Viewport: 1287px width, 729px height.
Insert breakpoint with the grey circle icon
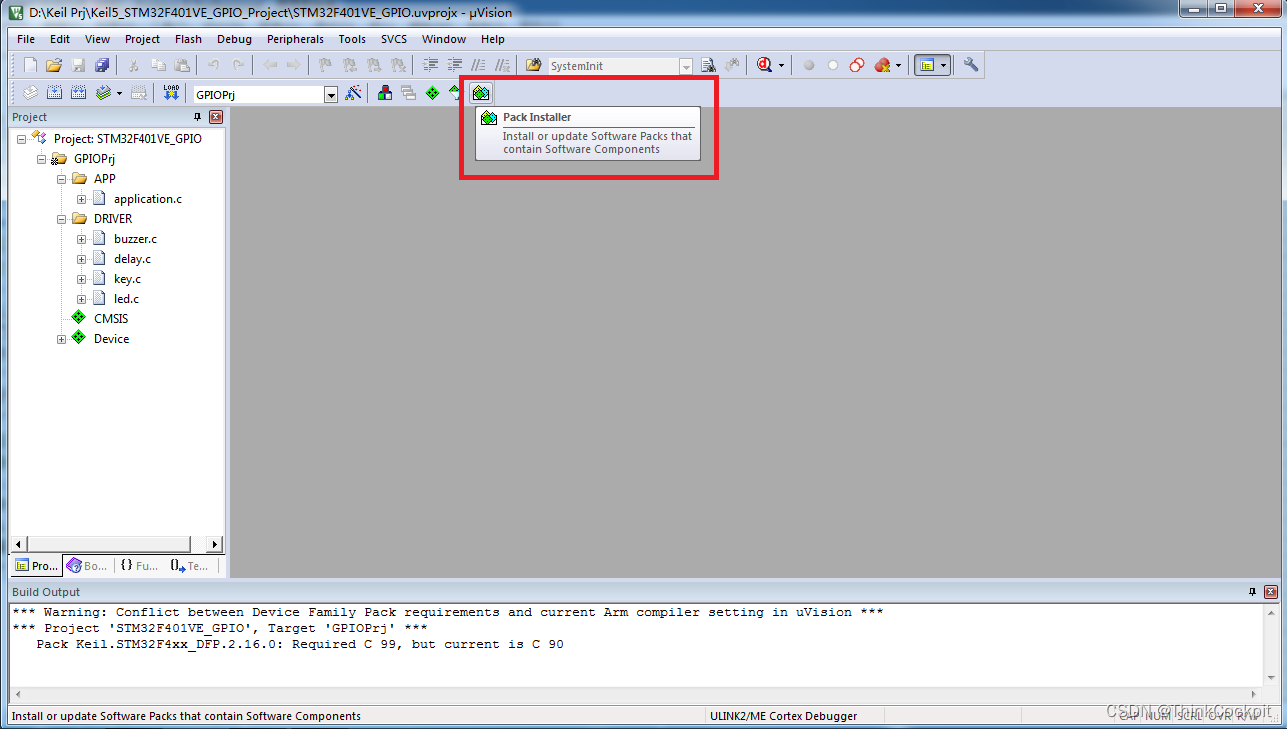click(x=809, y=65)
